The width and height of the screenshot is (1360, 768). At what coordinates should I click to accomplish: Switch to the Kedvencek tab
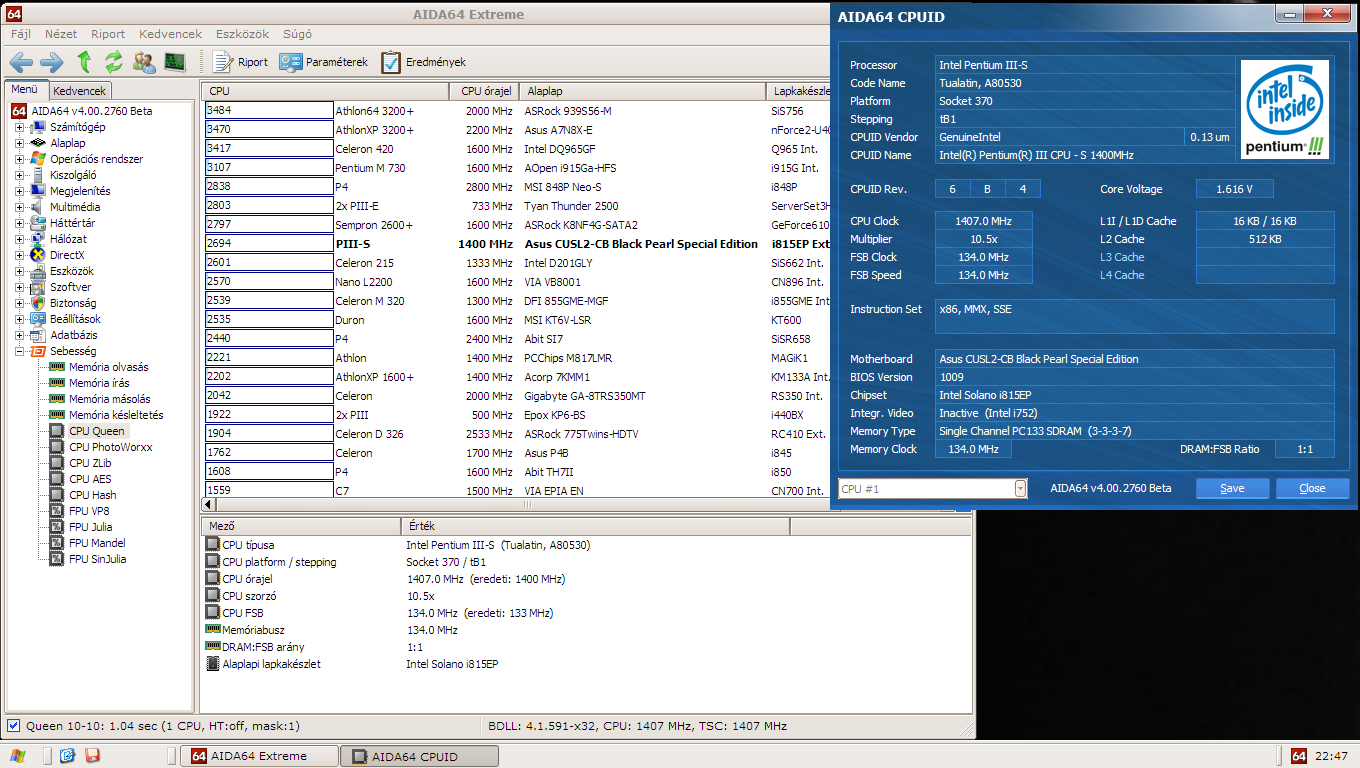[x=79, y=91]
